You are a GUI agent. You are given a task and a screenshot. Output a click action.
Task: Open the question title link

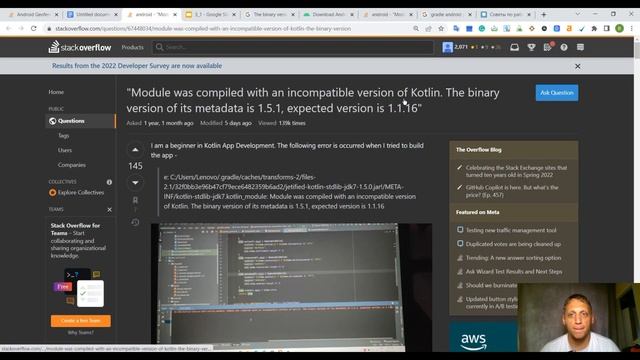click(313, 100)
